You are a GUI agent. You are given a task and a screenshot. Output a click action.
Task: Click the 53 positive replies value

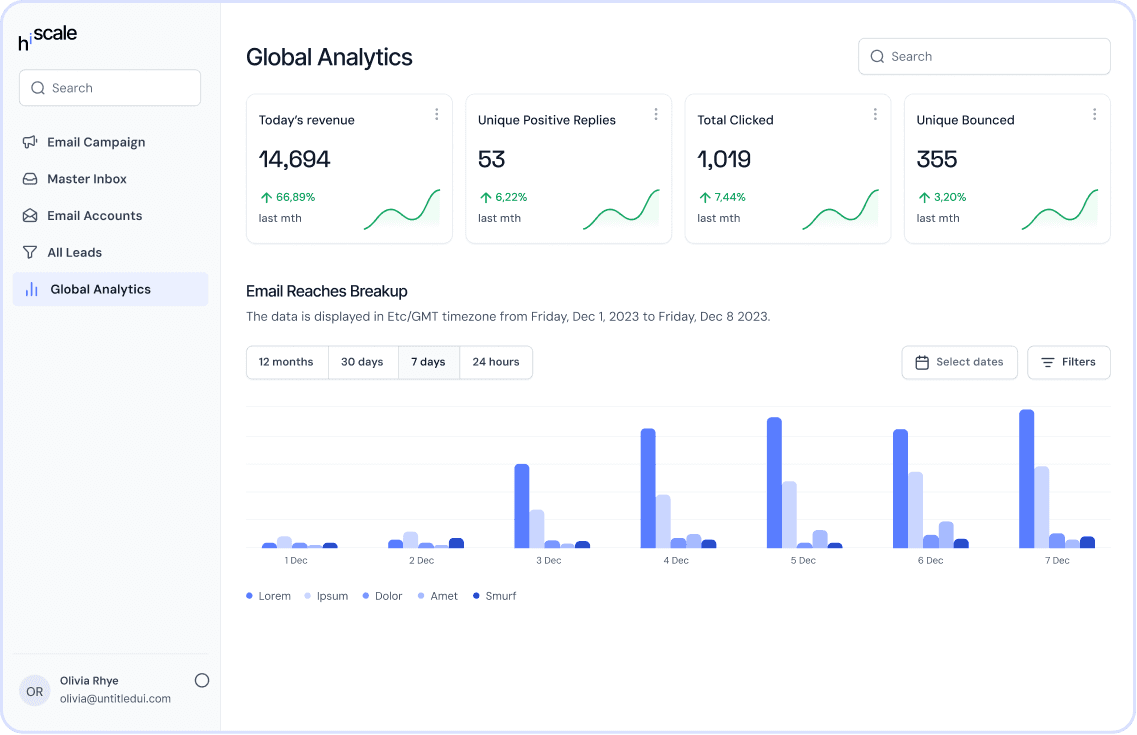492,159
